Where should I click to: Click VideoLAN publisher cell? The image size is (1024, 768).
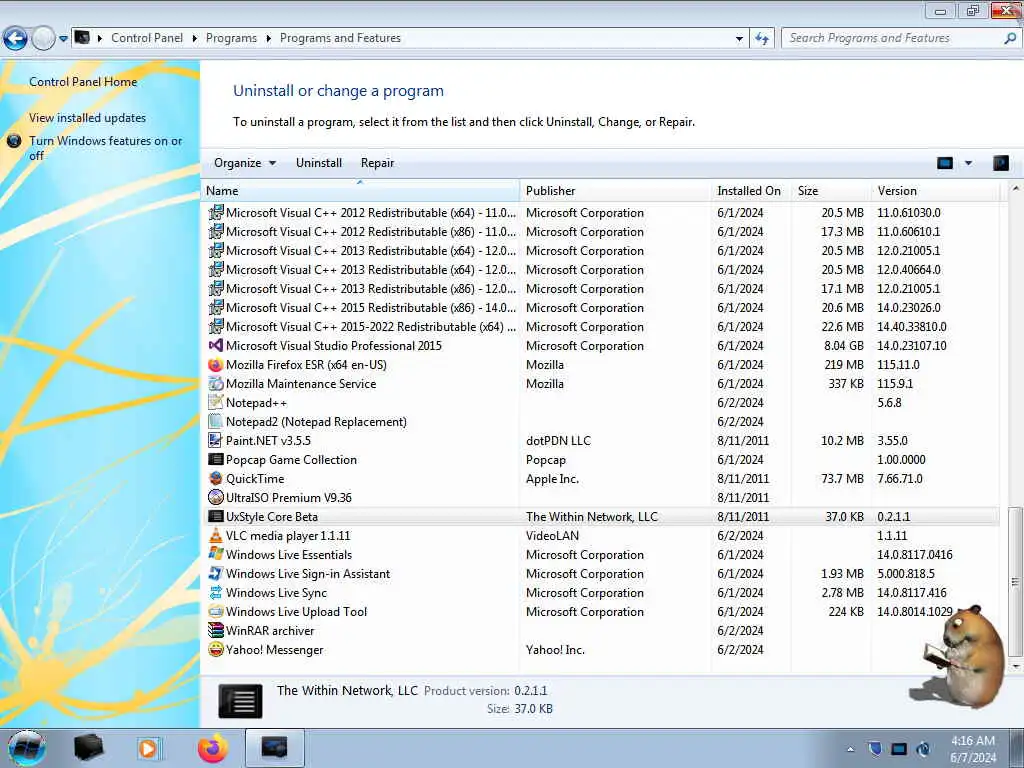click(552, 536)
